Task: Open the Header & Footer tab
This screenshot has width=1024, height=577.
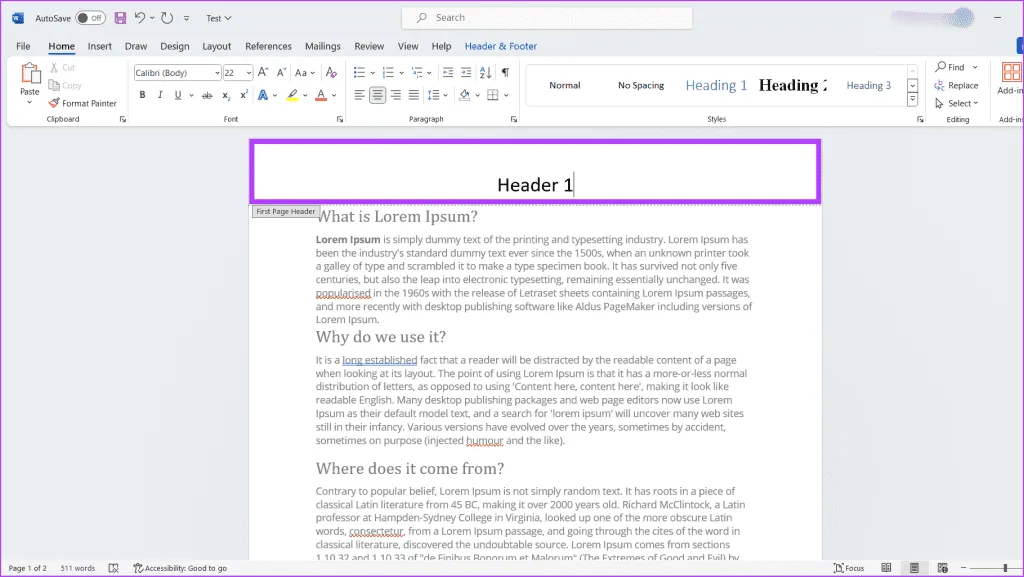Action: click(x=500, y=46)
